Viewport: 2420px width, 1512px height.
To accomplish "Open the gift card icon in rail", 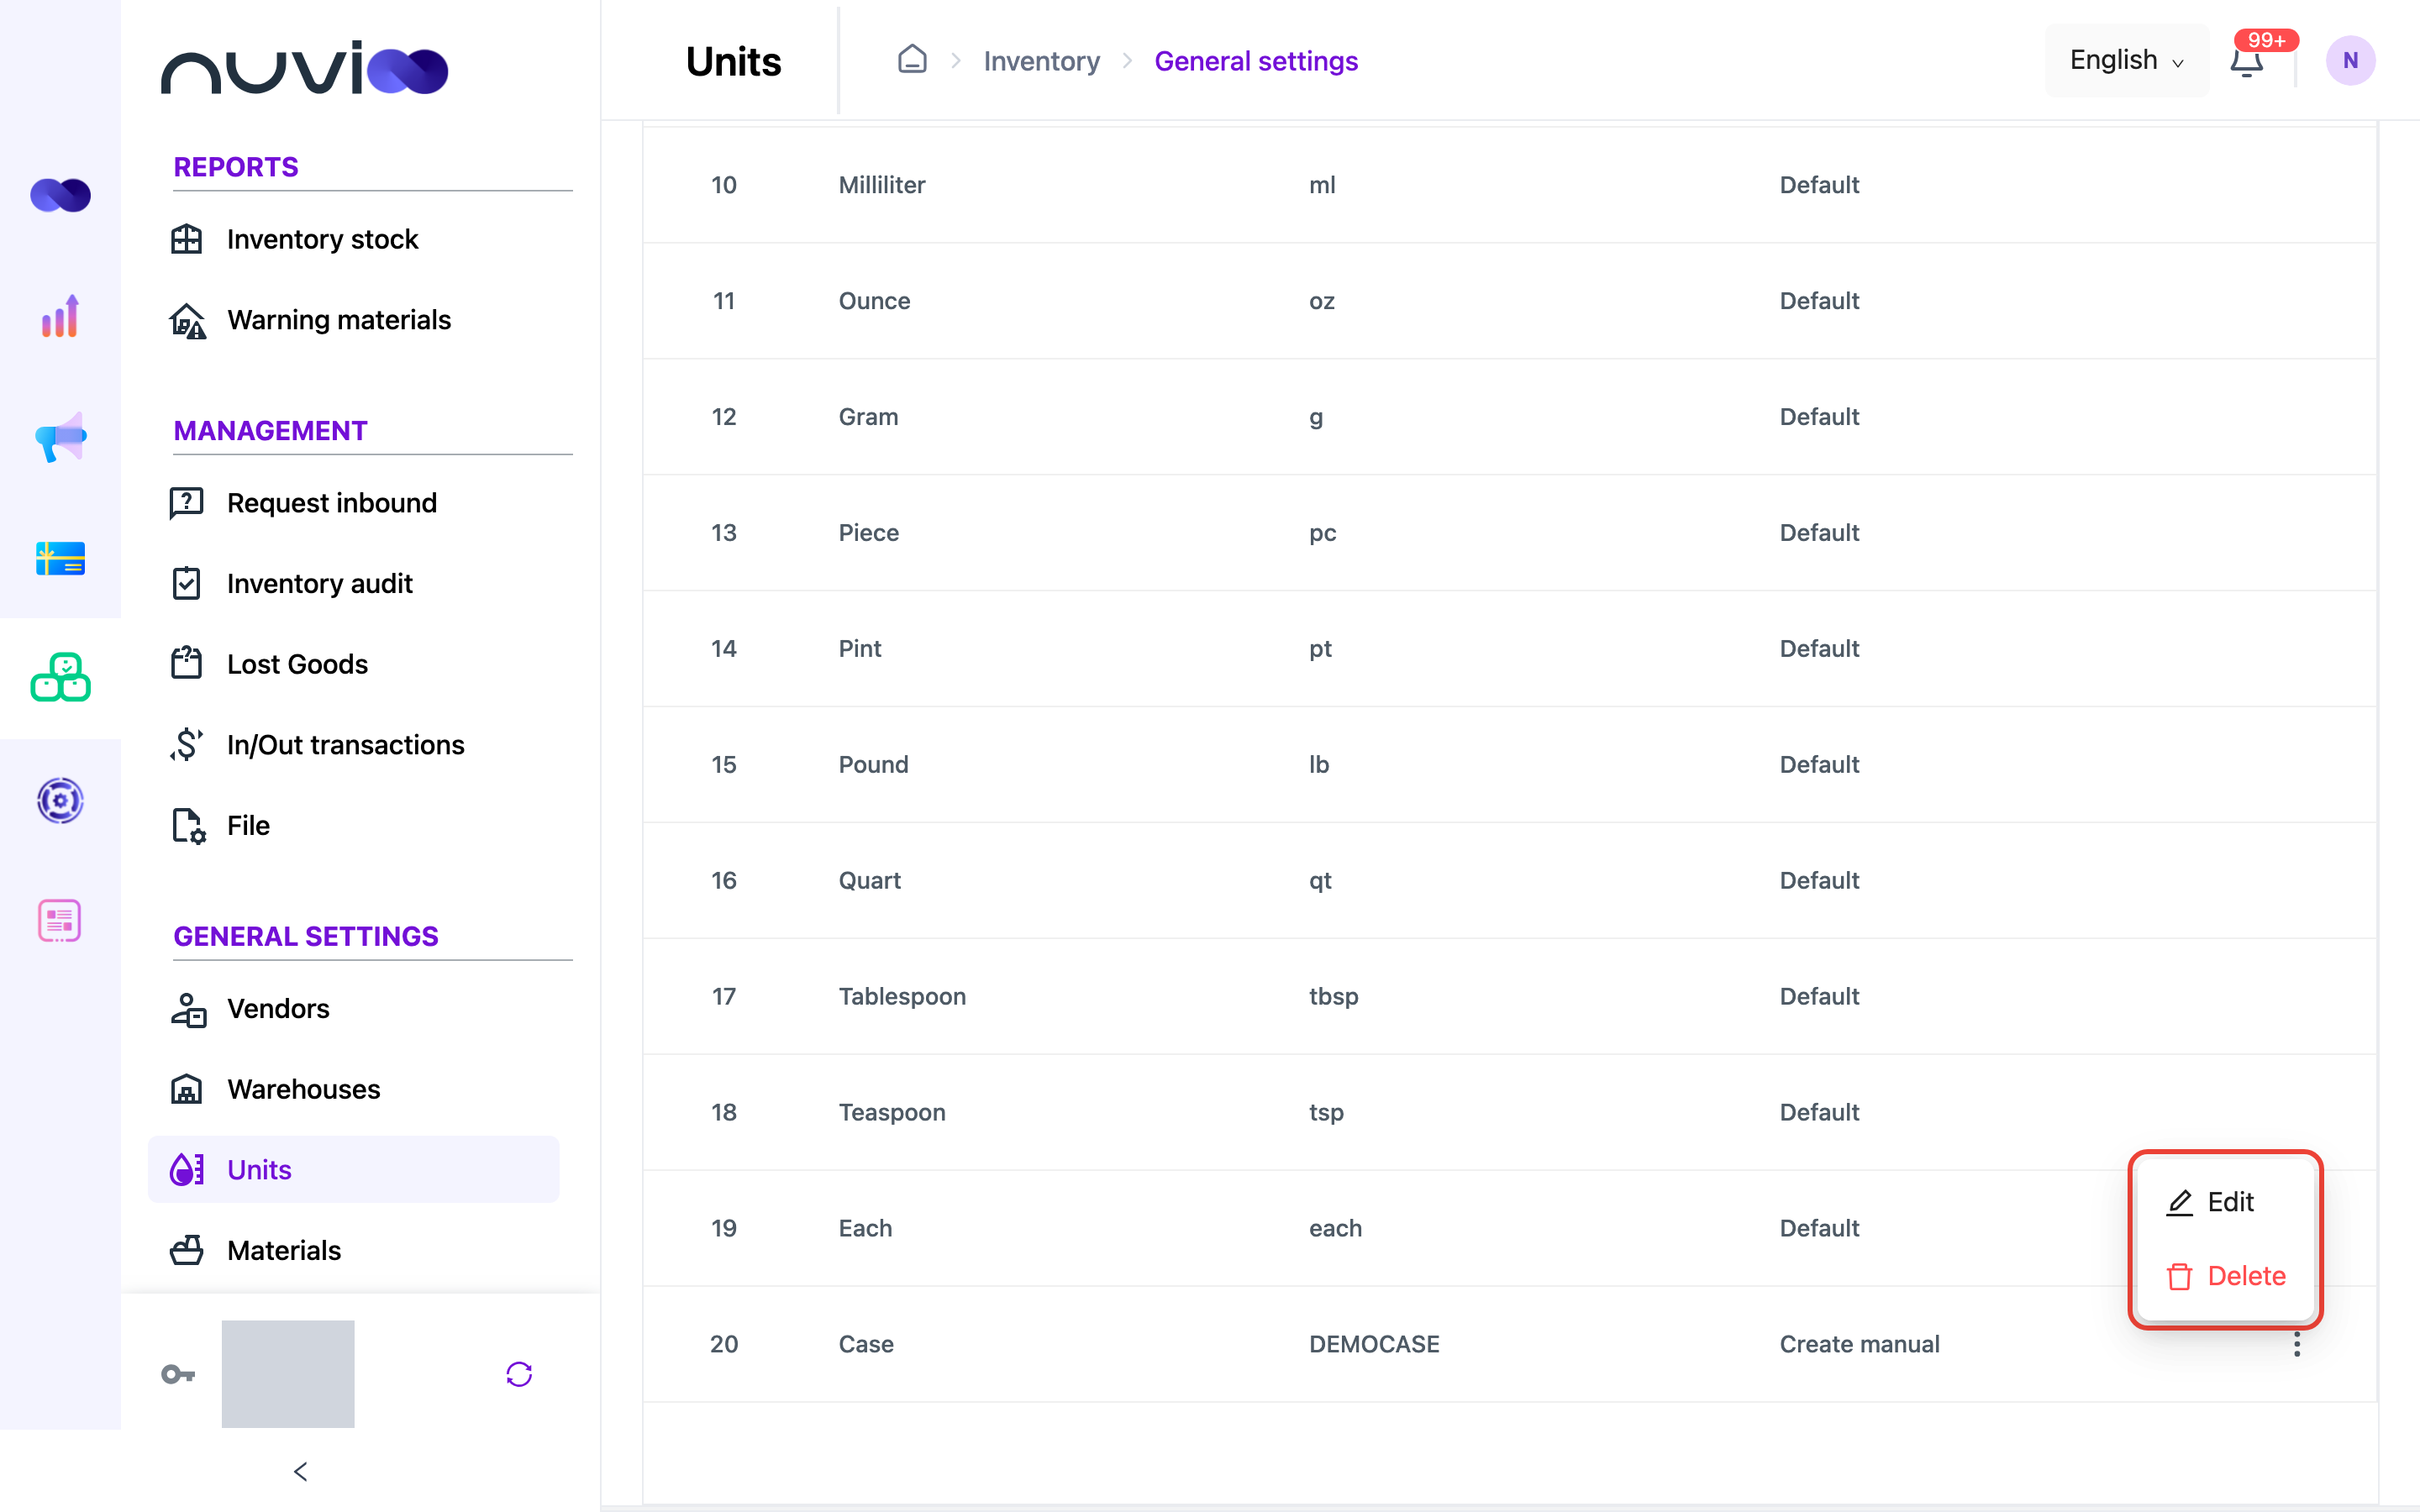I will (60, 558).
